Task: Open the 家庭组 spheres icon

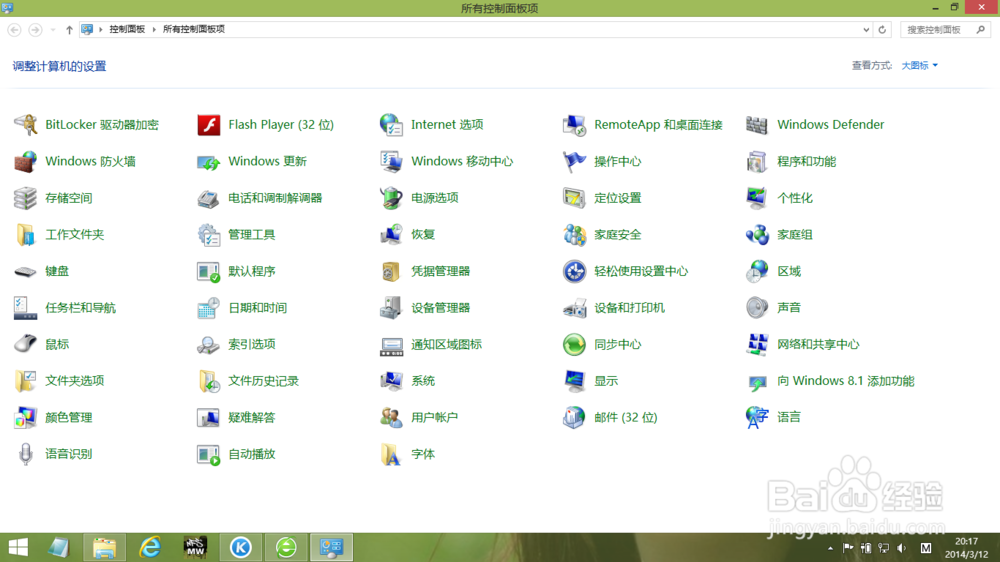Action: click(757, 235)
